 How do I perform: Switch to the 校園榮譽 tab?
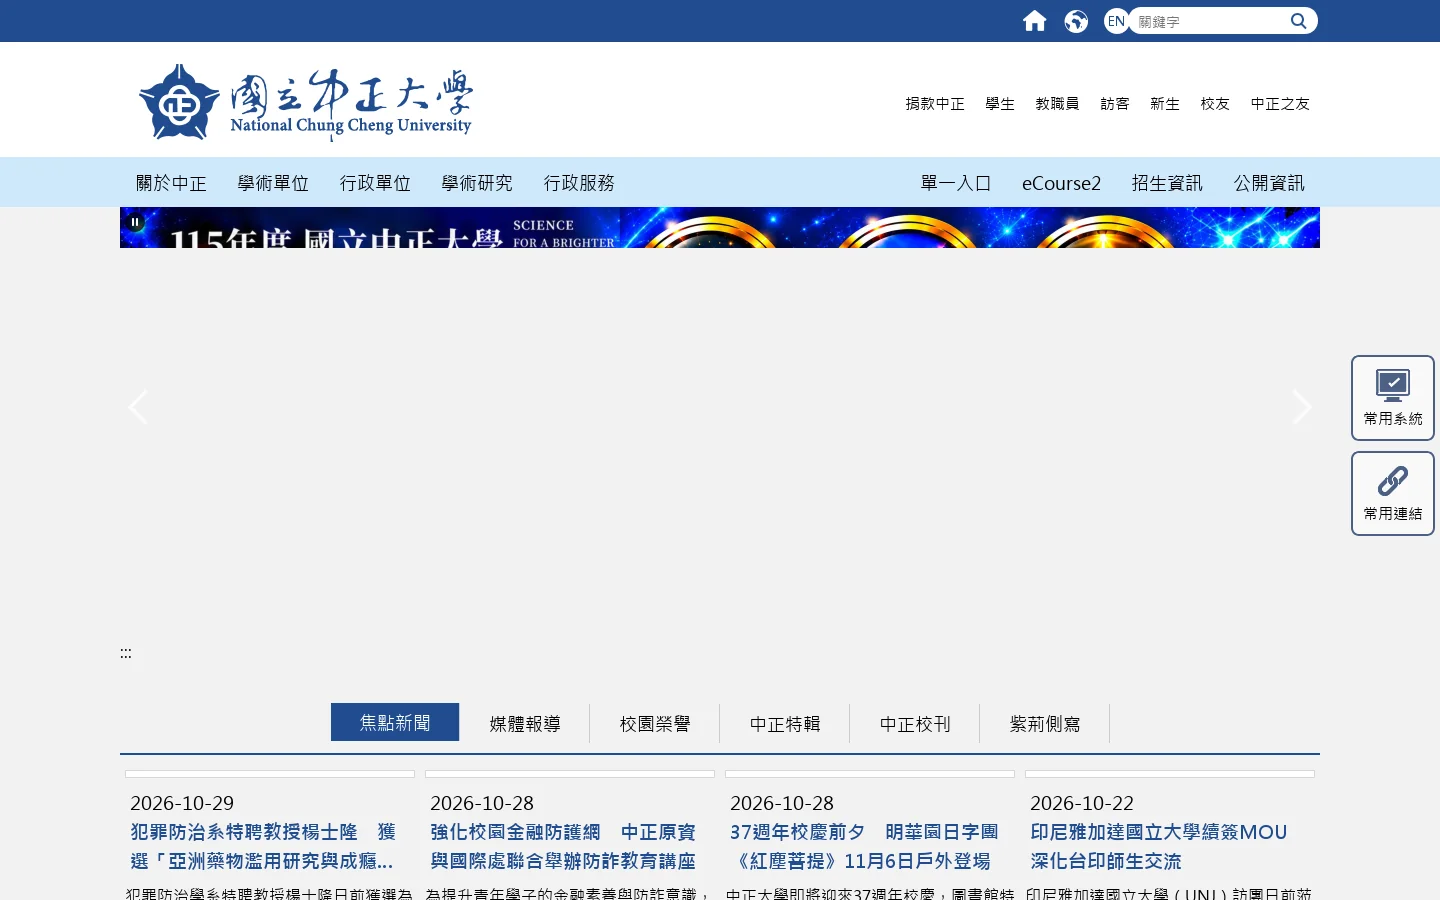pos(655,723)
